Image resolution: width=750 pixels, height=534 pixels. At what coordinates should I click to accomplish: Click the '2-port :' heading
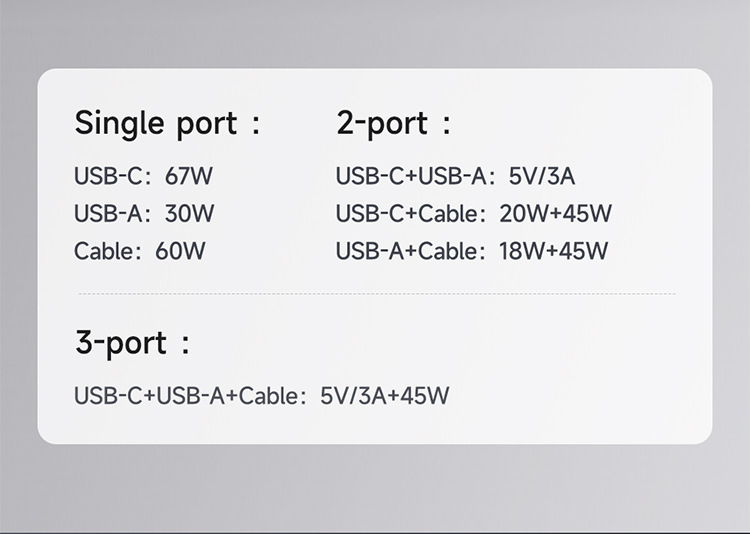[394, 124]
